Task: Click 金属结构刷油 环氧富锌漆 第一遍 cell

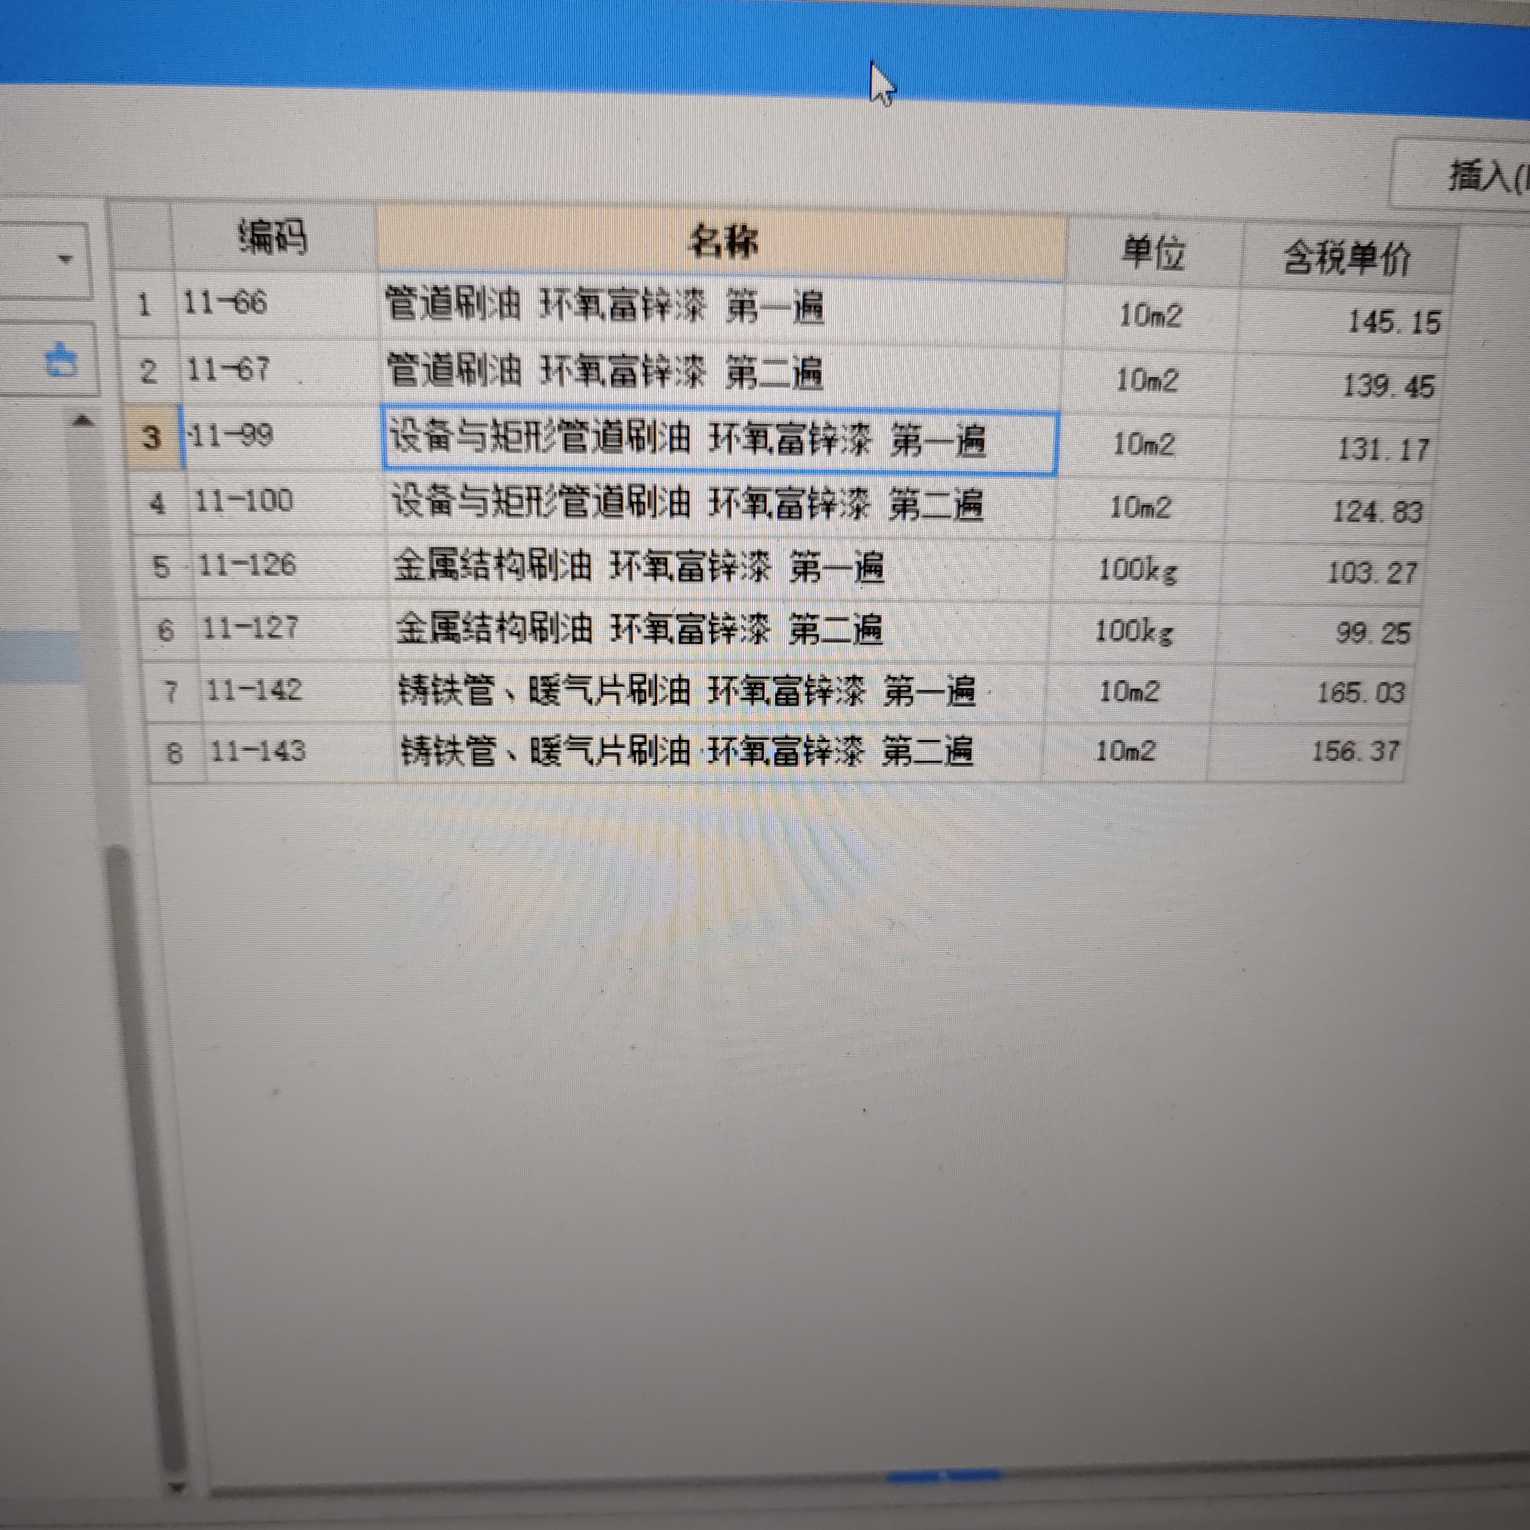Action: coord(720,568)
